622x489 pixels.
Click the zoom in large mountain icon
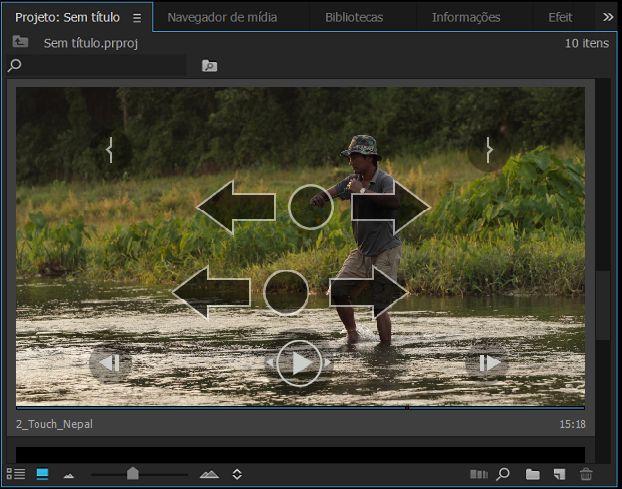coord(209,474)
